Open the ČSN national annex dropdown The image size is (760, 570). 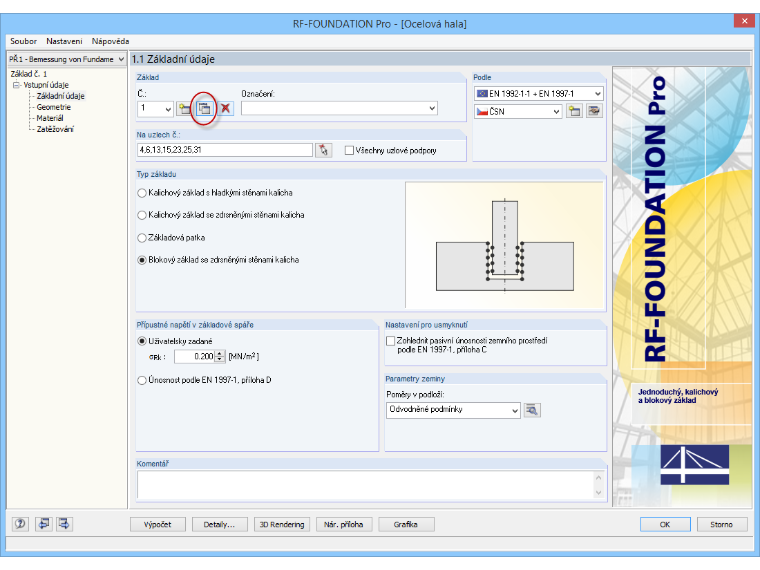click(x=556, y=111)
